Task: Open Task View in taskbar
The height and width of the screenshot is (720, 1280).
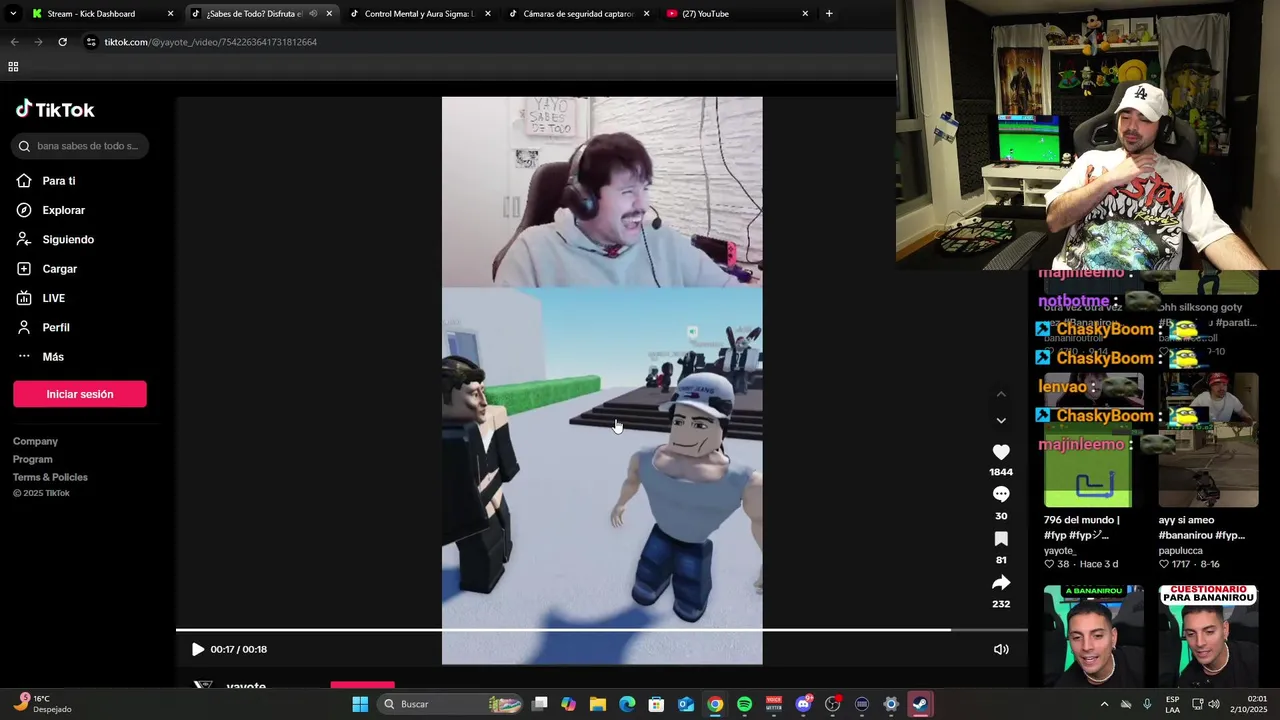Action: click(540, 704)
